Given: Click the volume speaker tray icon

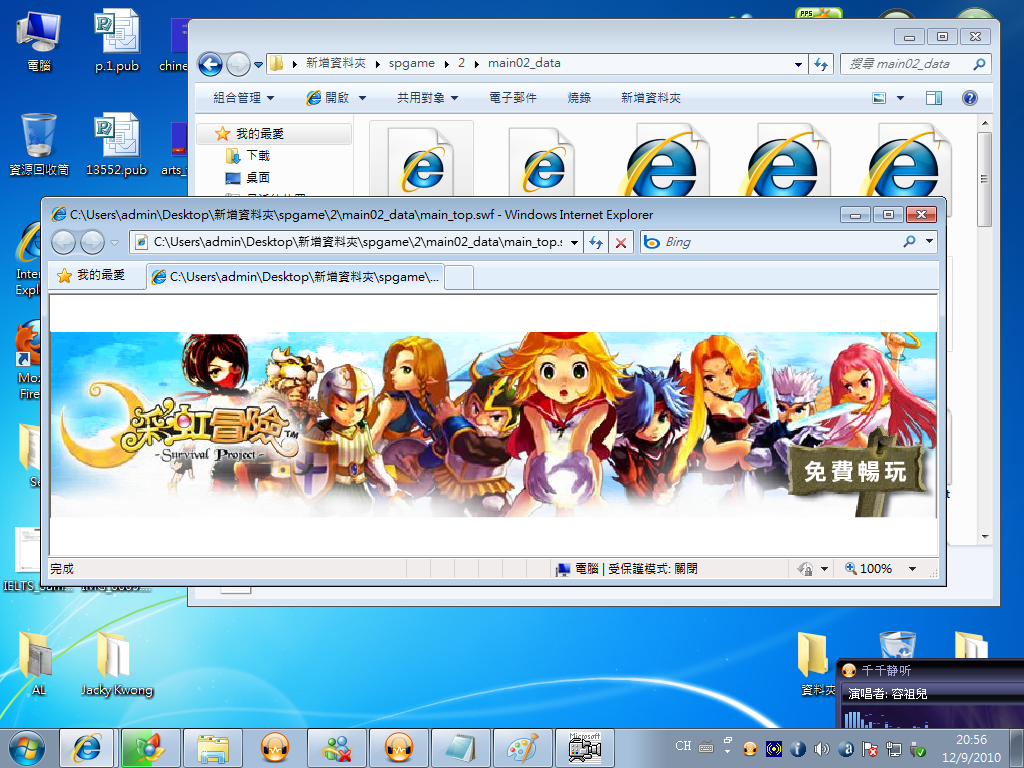Looking at the screenshot, I should [822, 749].
